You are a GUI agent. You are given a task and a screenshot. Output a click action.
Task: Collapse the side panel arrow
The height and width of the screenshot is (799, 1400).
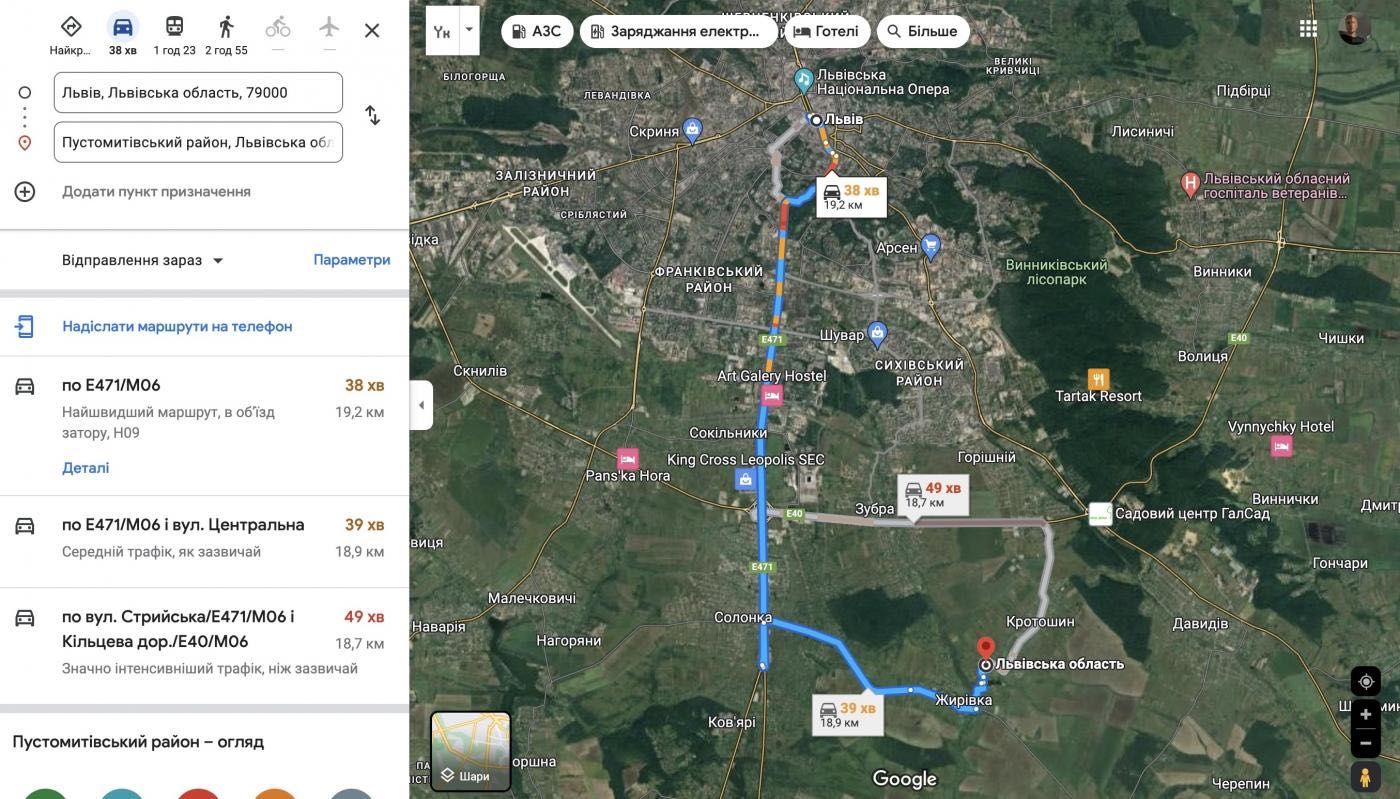click(421, 405)
